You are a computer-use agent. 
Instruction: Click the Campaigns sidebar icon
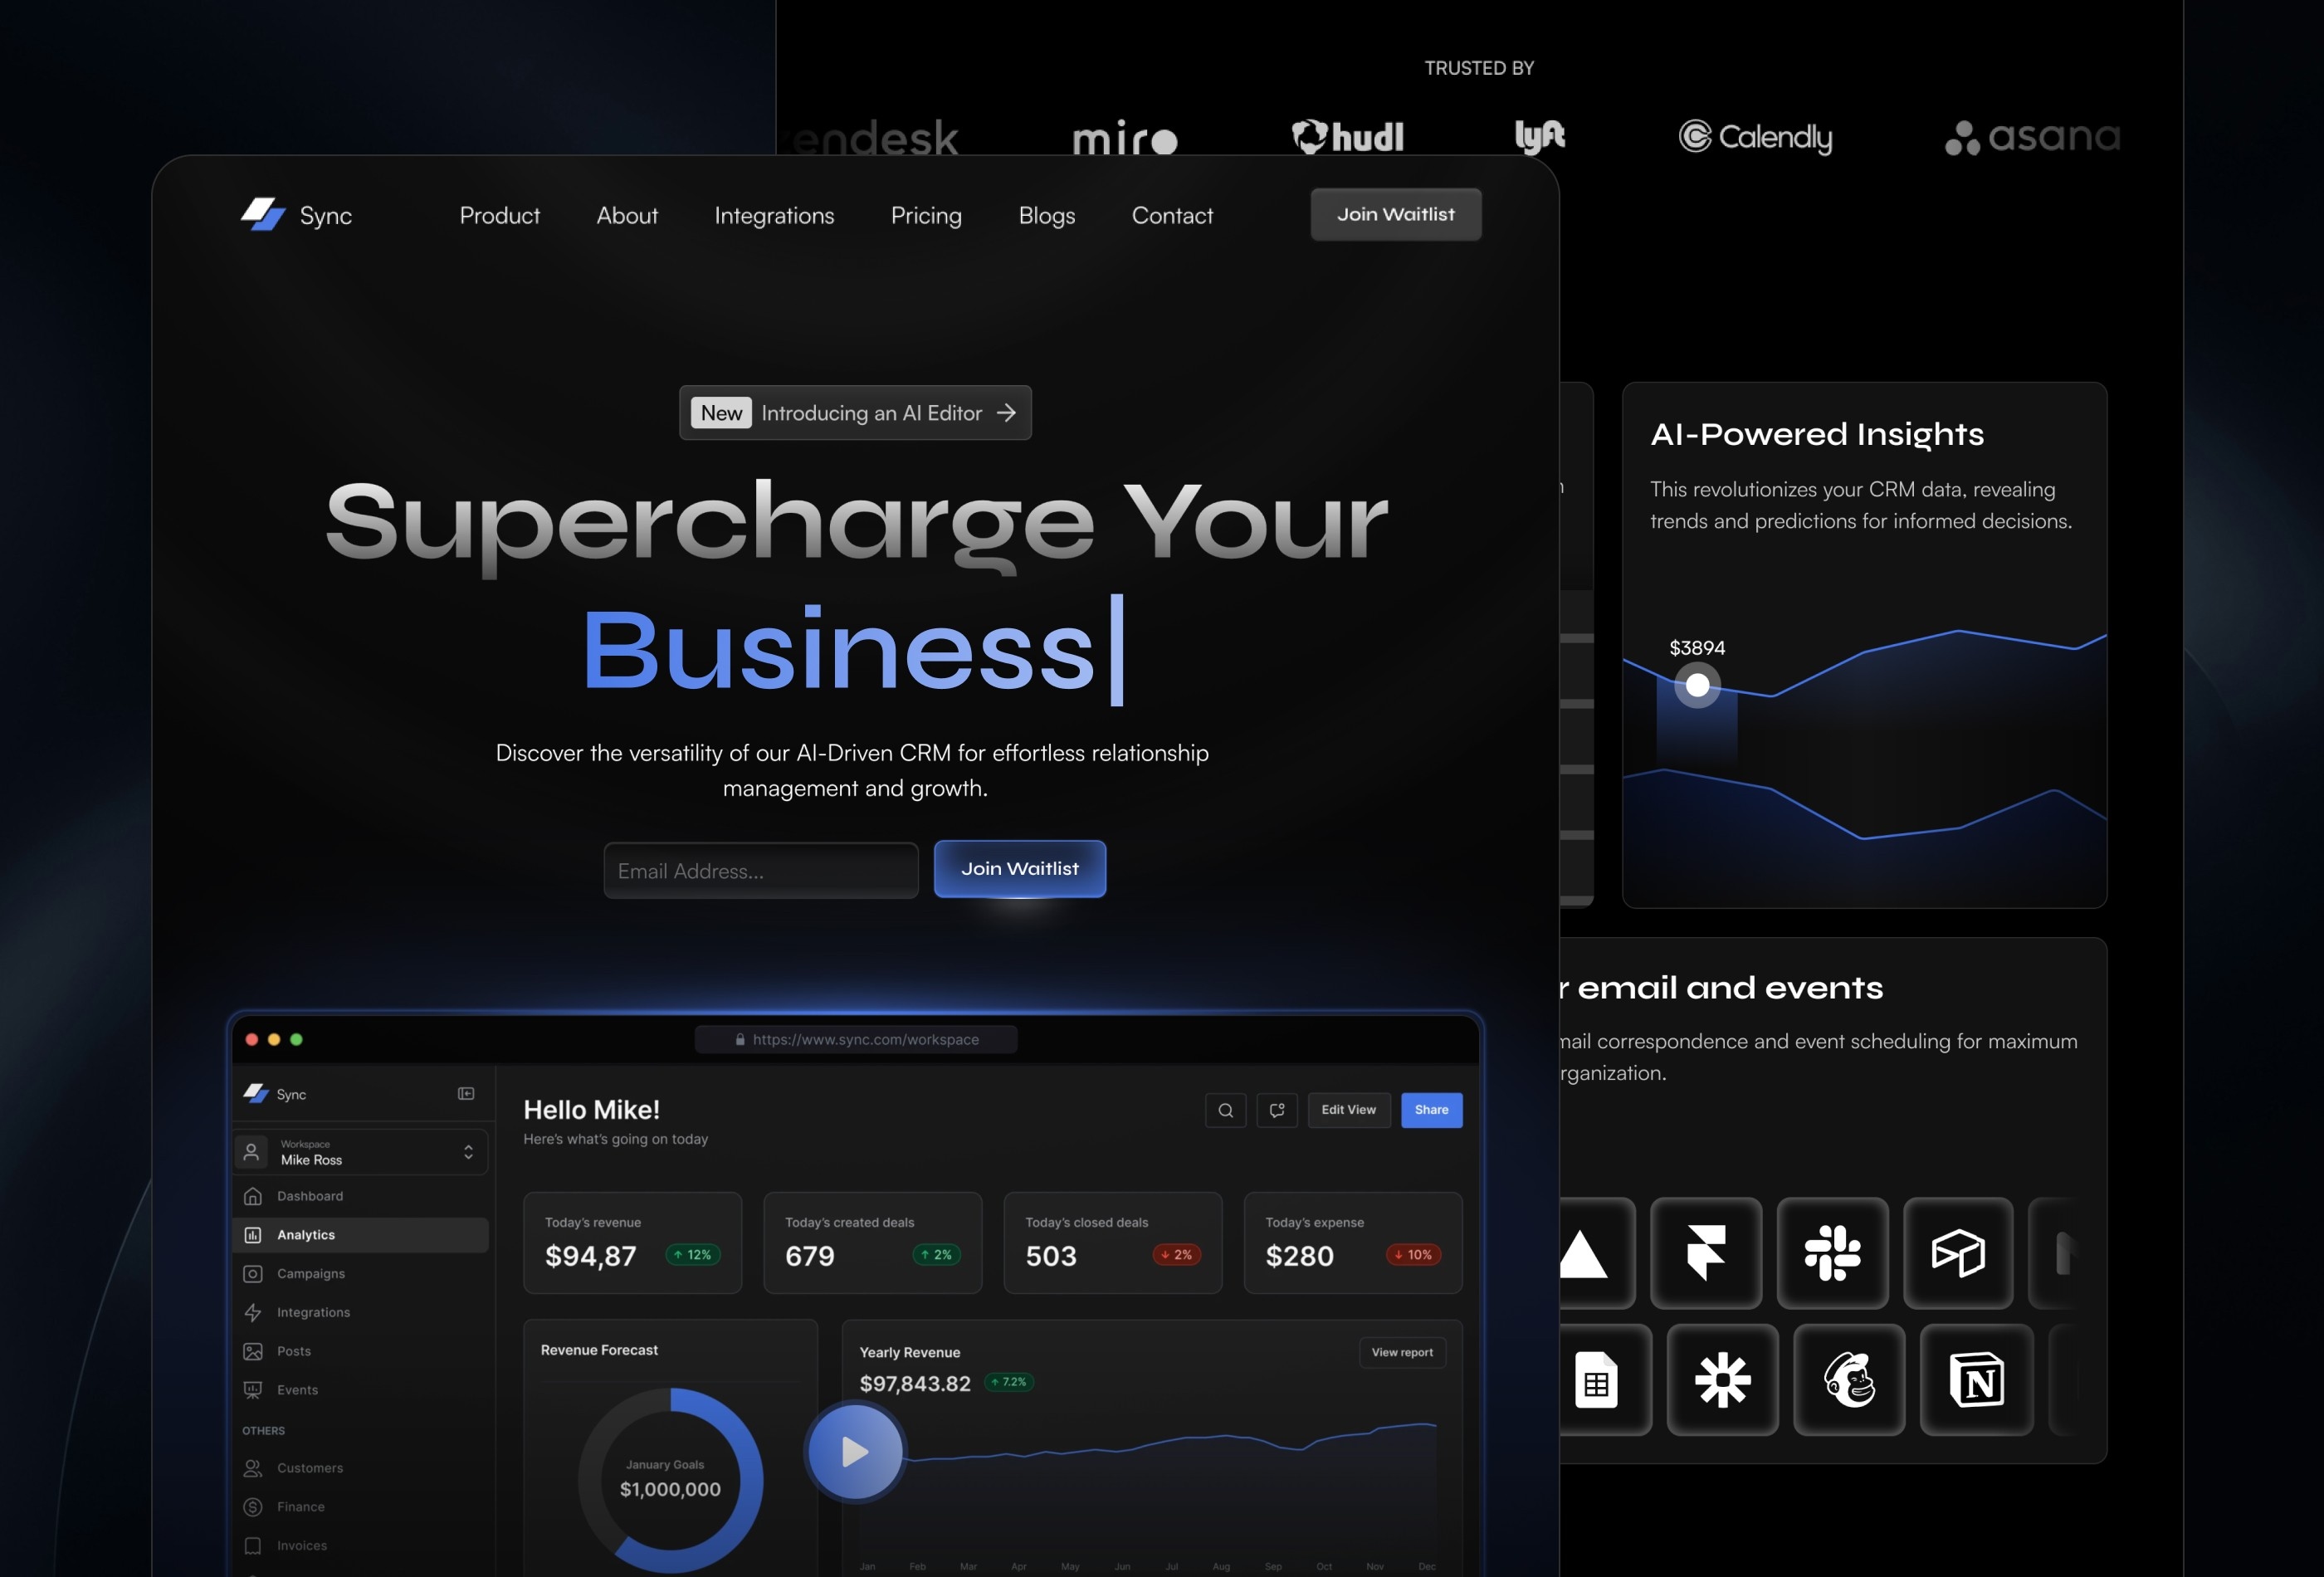click(251, 1272)
